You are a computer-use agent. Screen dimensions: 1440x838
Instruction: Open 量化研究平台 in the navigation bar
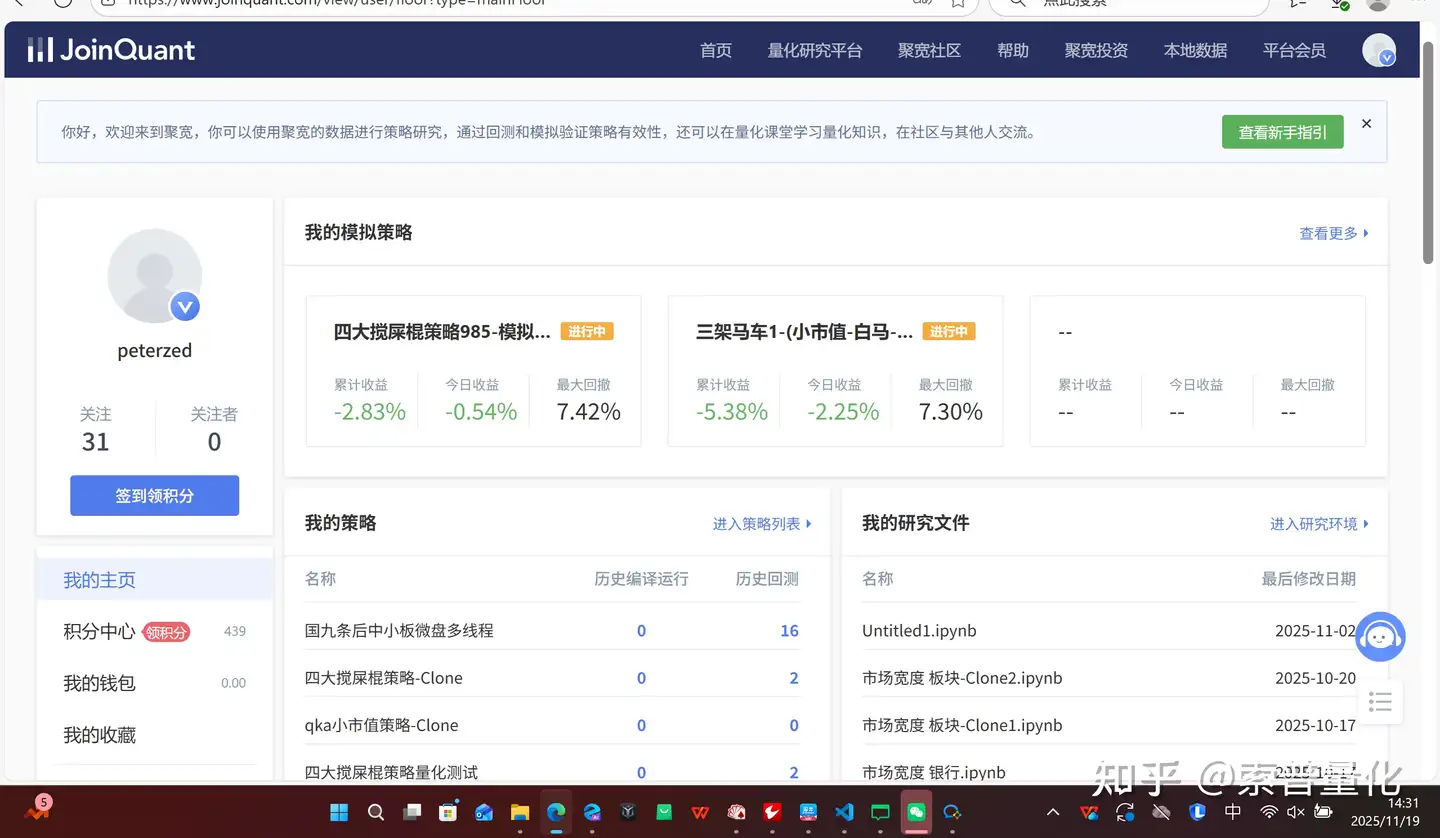pos(815,51)
